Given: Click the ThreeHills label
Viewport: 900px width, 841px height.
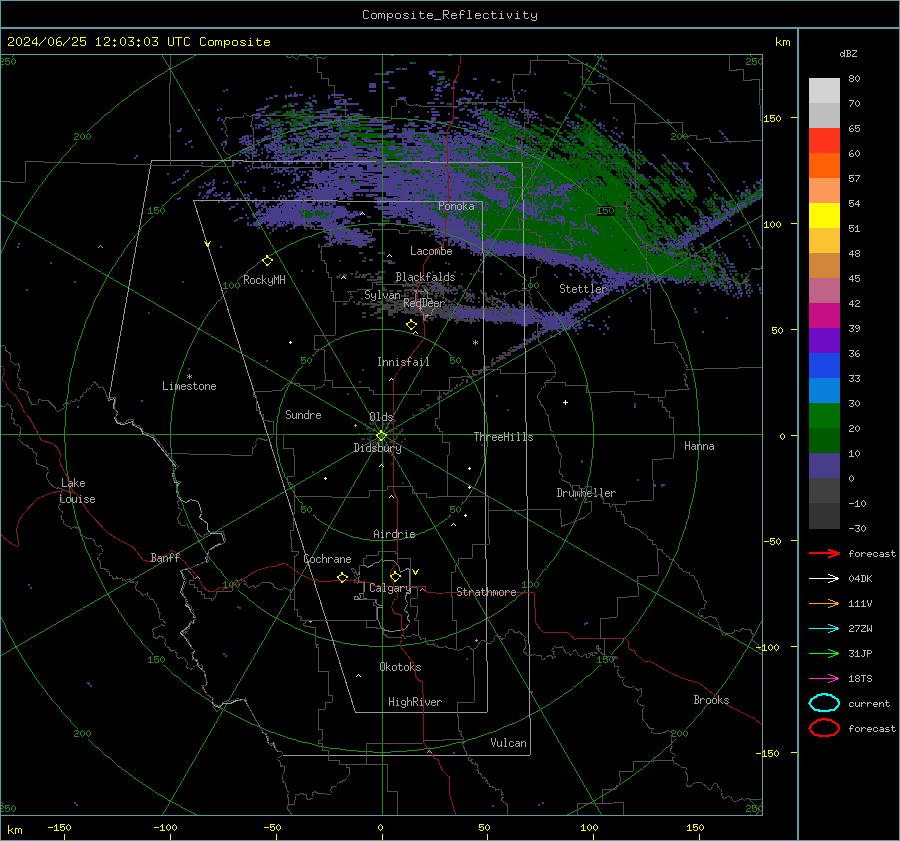Looking at the screenshot, I should (x=503, y=437).
